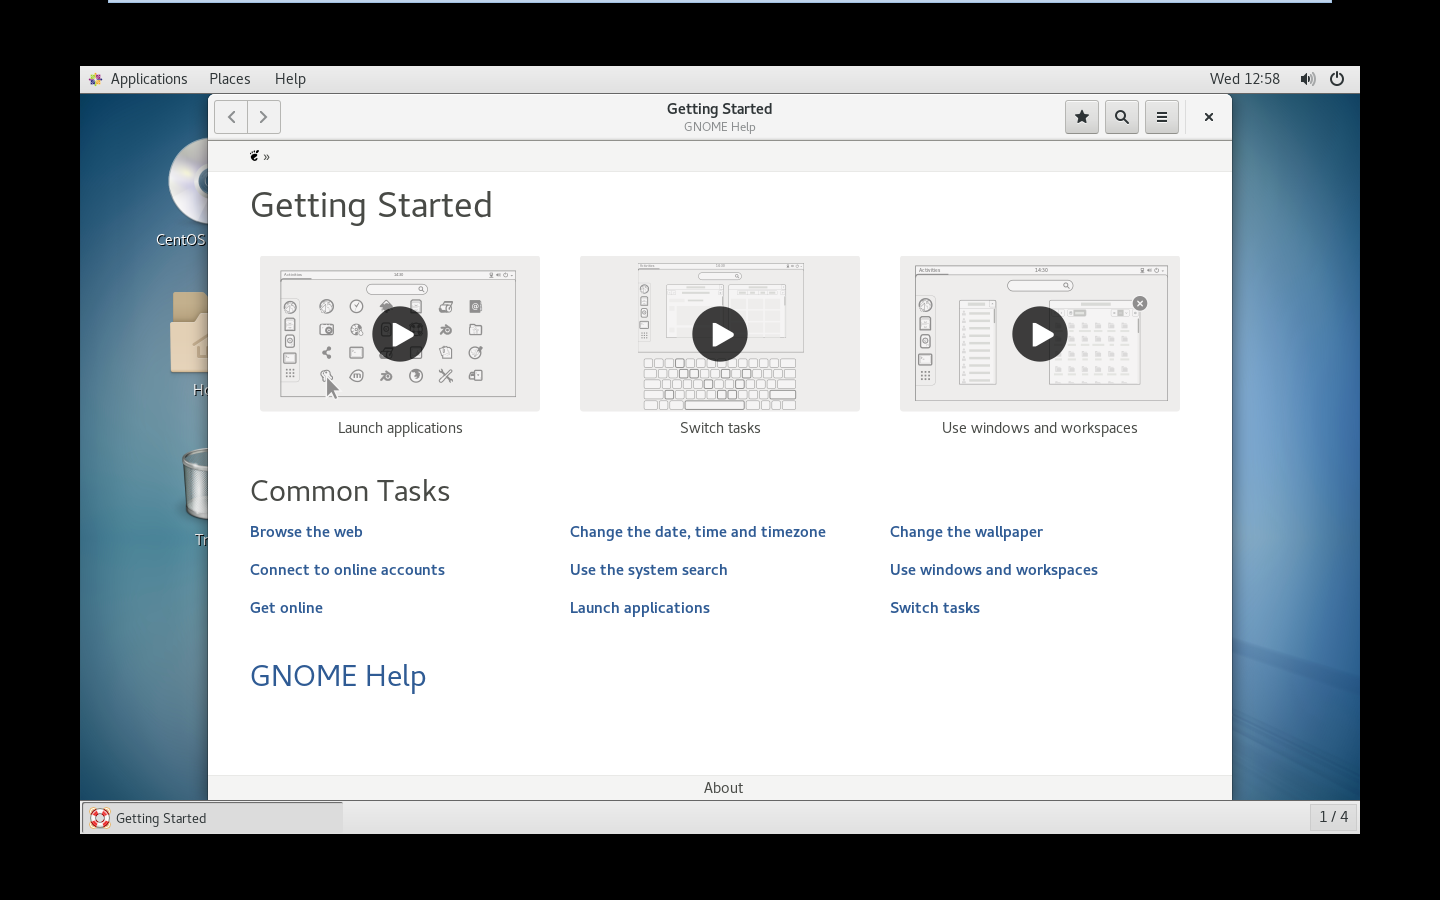1440x900 pixels.
Task: Open the bookmarks star button
Action: click(x=1081, y=117)
